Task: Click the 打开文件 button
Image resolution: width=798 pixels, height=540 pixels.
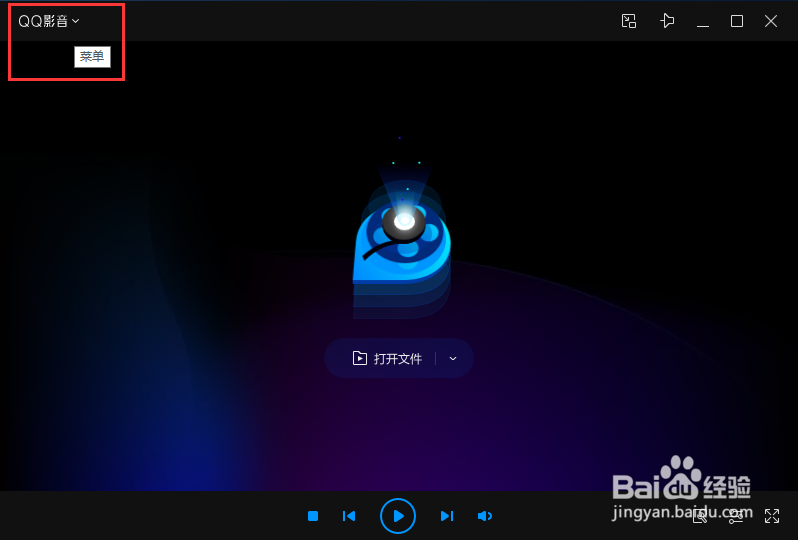Action: (387, 358)
